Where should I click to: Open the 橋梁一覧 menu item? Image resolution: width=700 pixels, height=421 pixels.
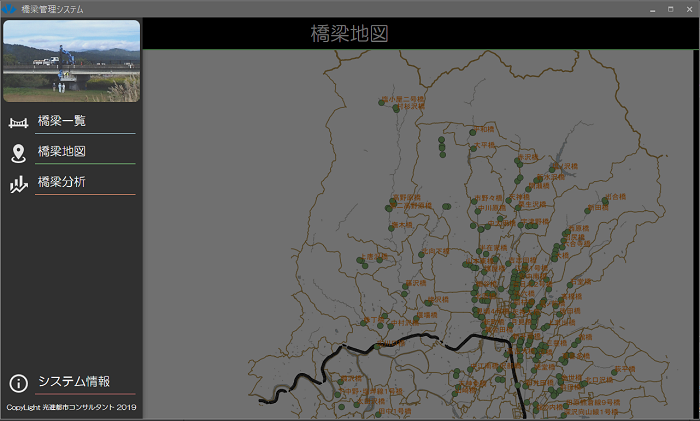click(x=62, y=122)
